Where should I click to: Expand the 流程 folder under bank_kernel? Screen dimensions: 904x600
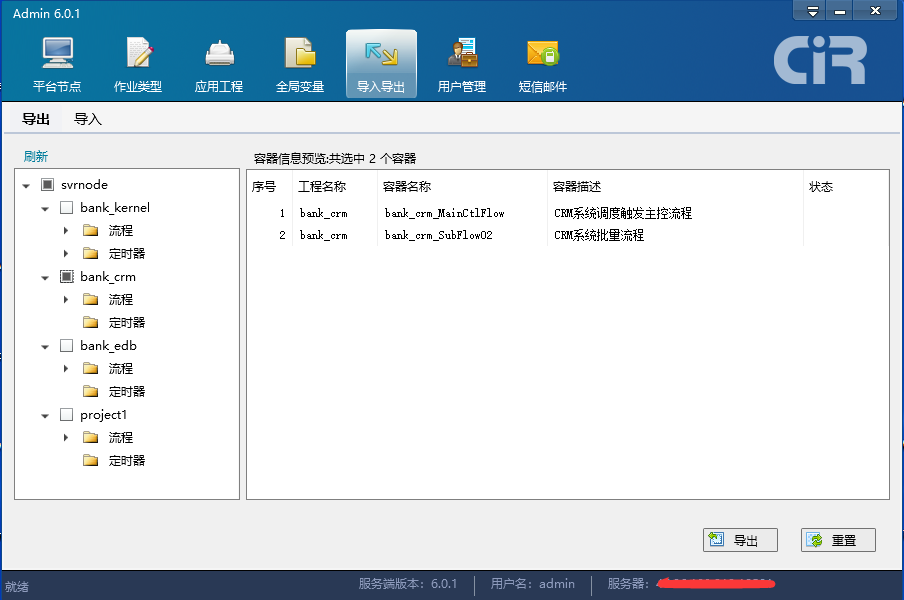[x=66, y=231]
